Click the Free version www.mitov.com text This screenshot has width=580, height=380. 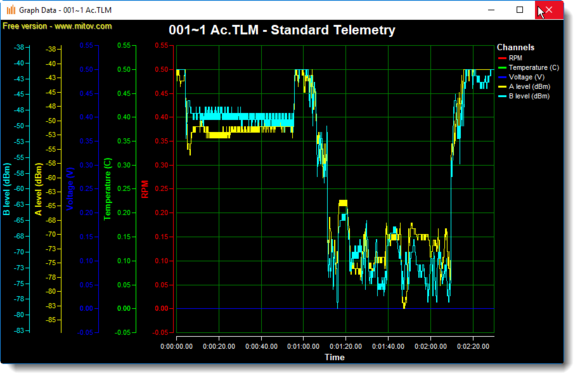pos(57,26)
